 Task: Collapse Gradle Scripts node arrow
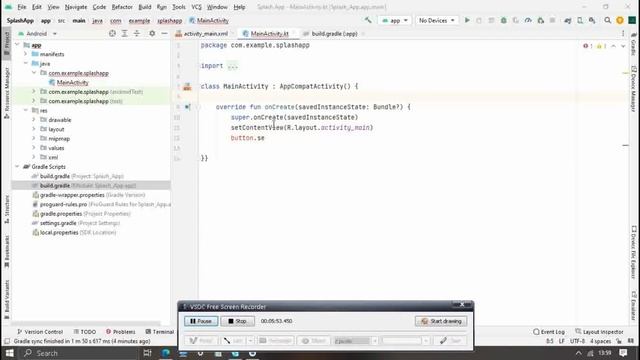(x=17, y=167)
